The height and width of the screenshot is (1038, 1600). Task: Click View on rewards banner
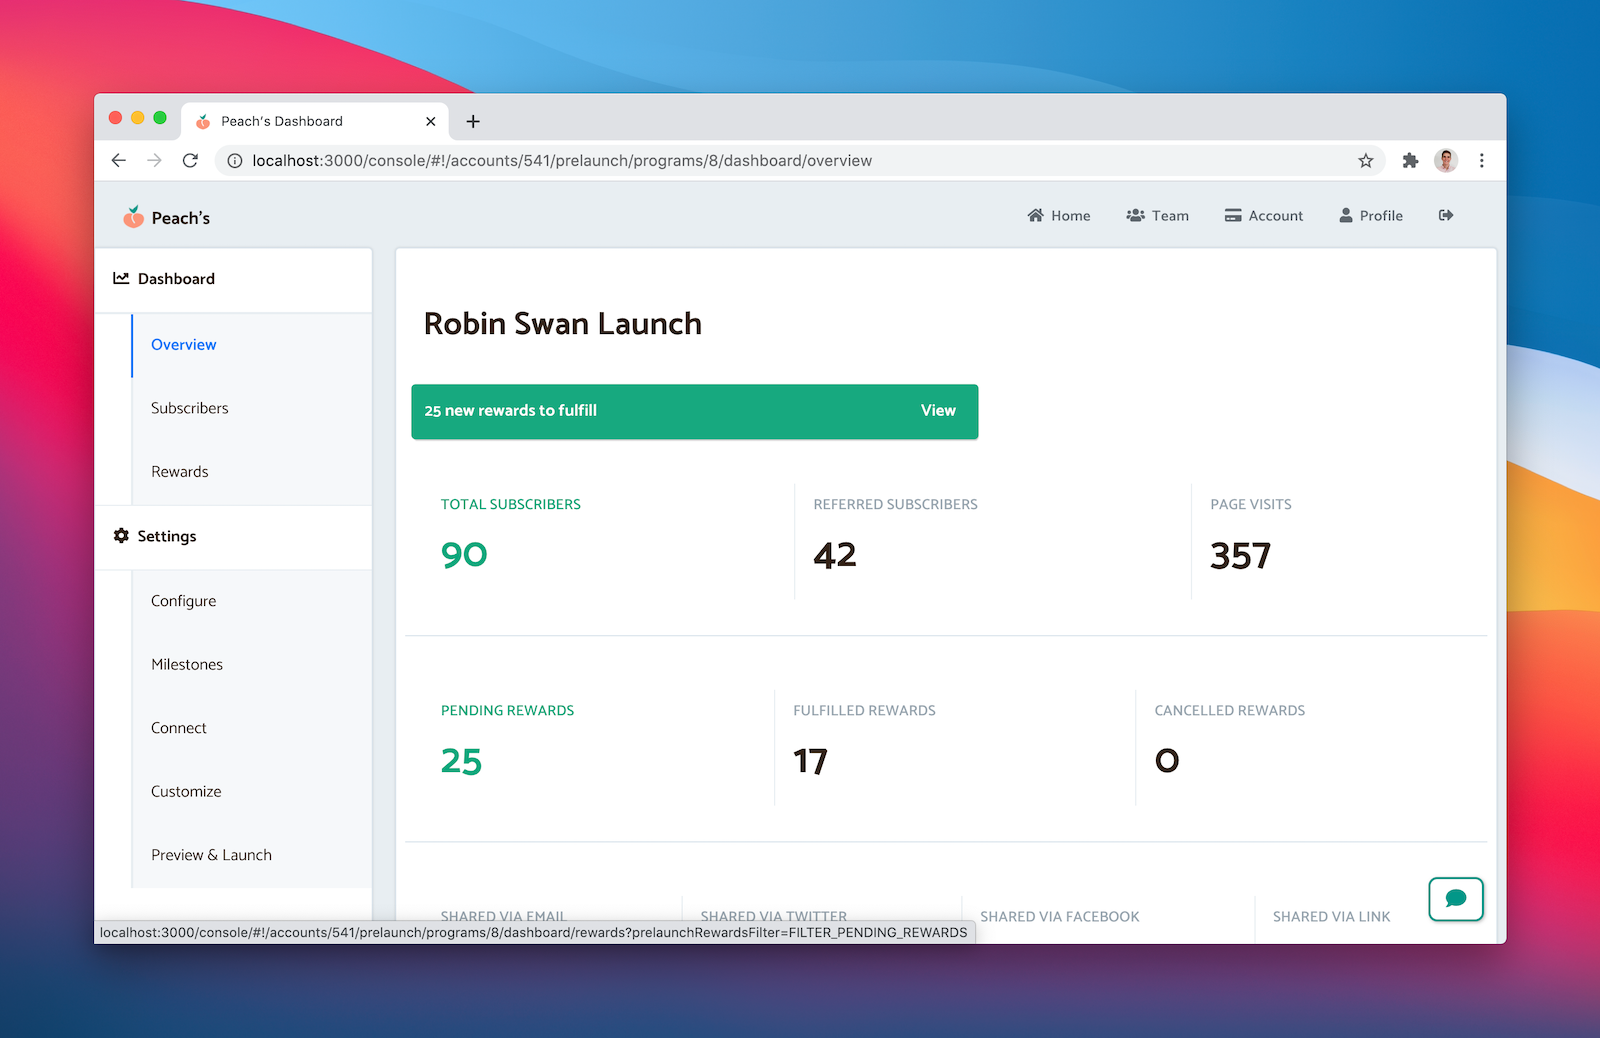[938, 410]
